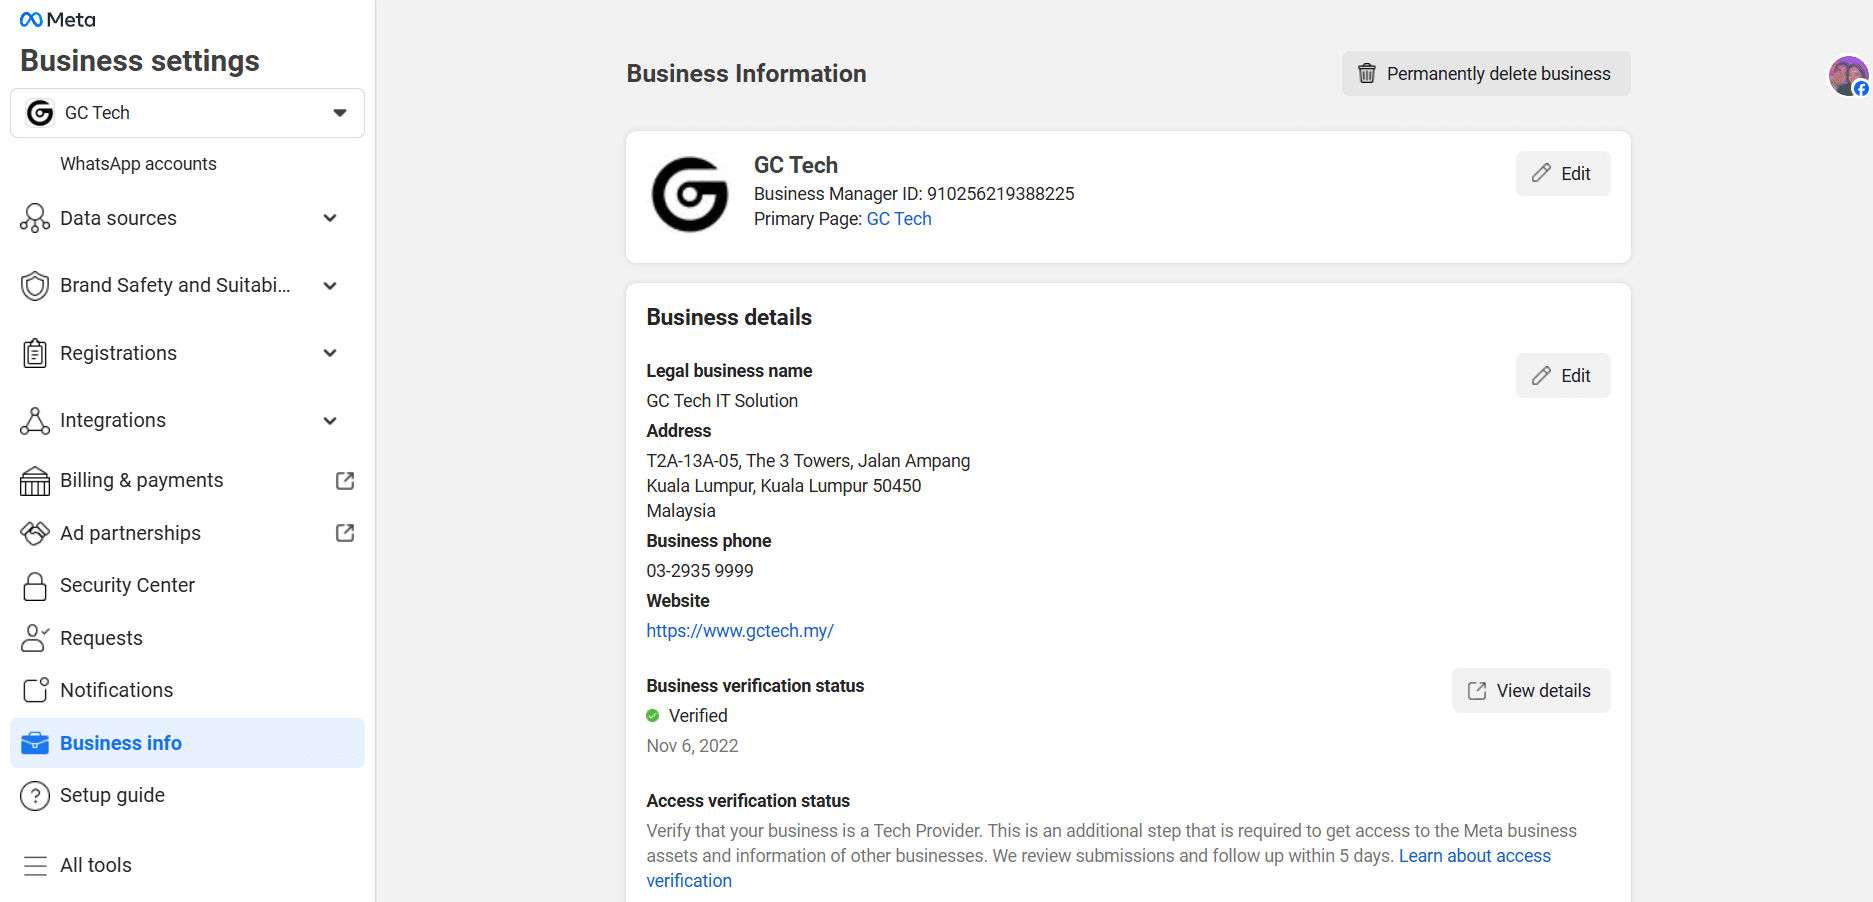Click the Billing & payments bank icon
This screenshot has height=902, width=1873.
tap(35, 481)
